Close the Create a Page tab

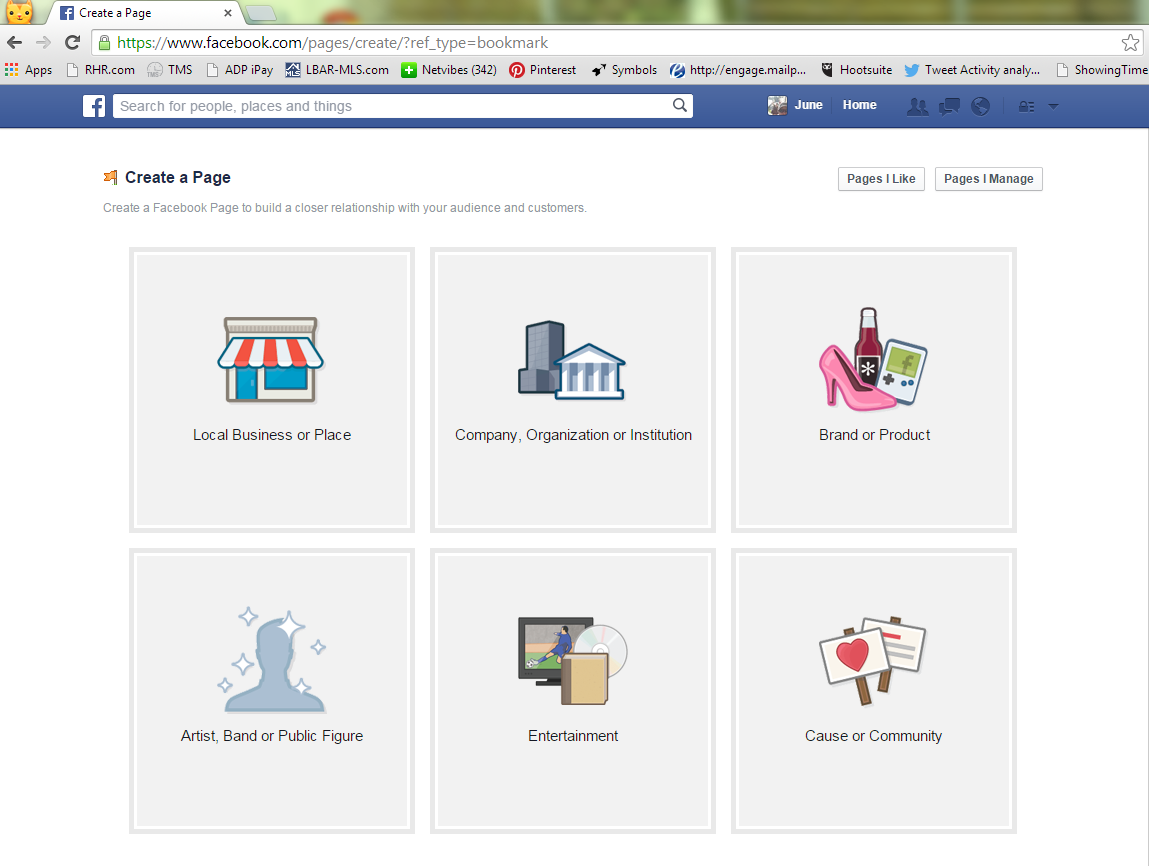[x=228, y=13]
